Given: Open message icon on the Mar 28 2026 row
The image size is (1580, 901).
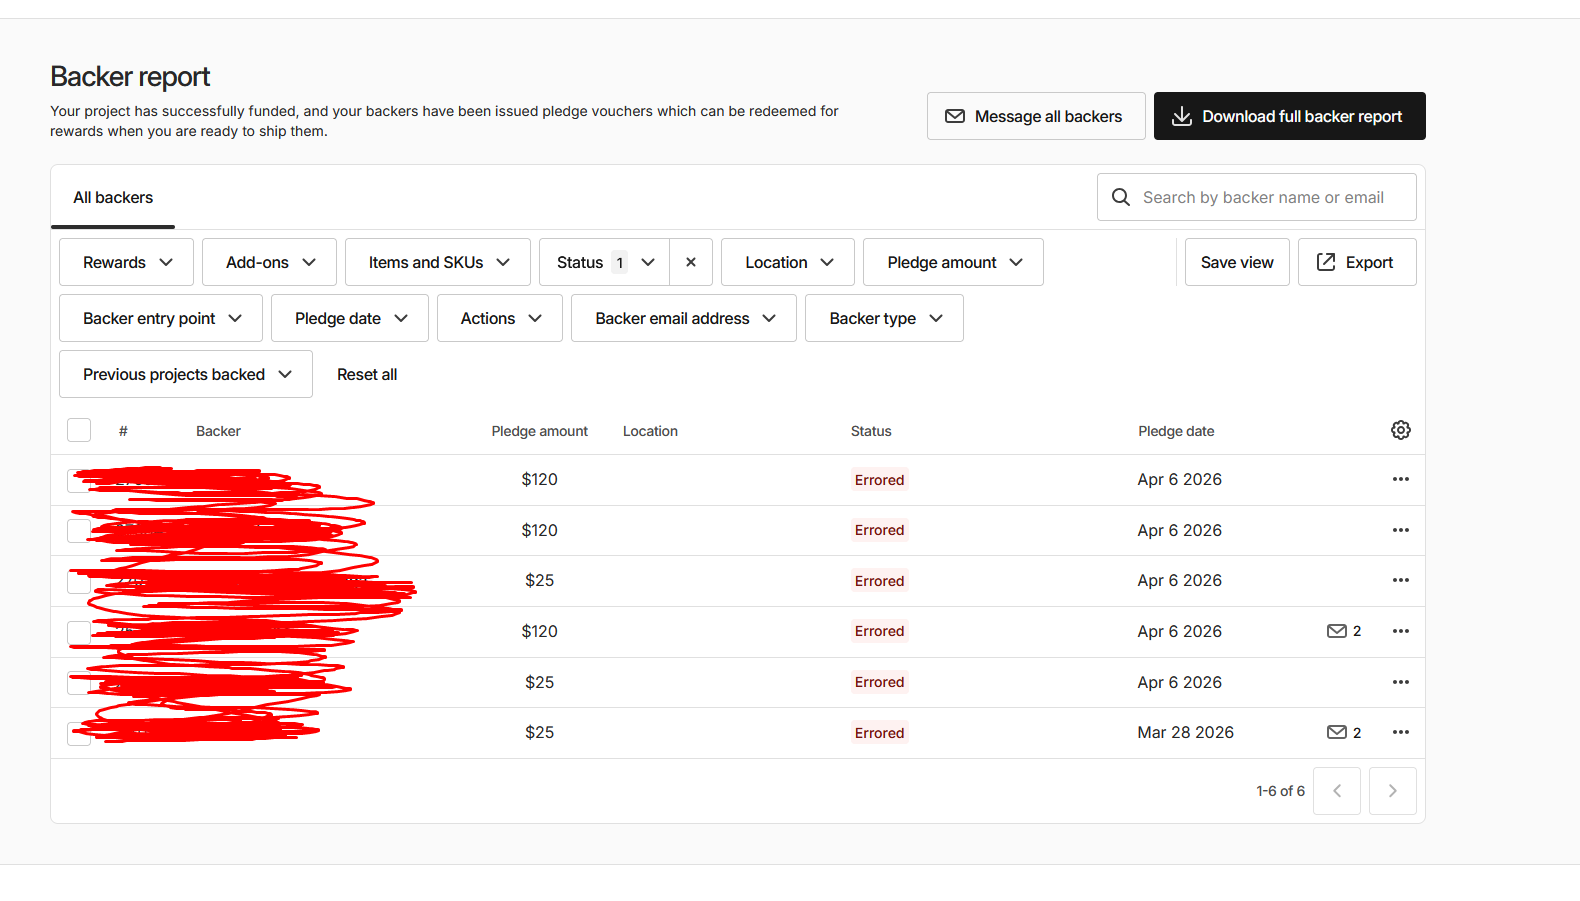Looking at the screenshot, I should pos(1336,732).
